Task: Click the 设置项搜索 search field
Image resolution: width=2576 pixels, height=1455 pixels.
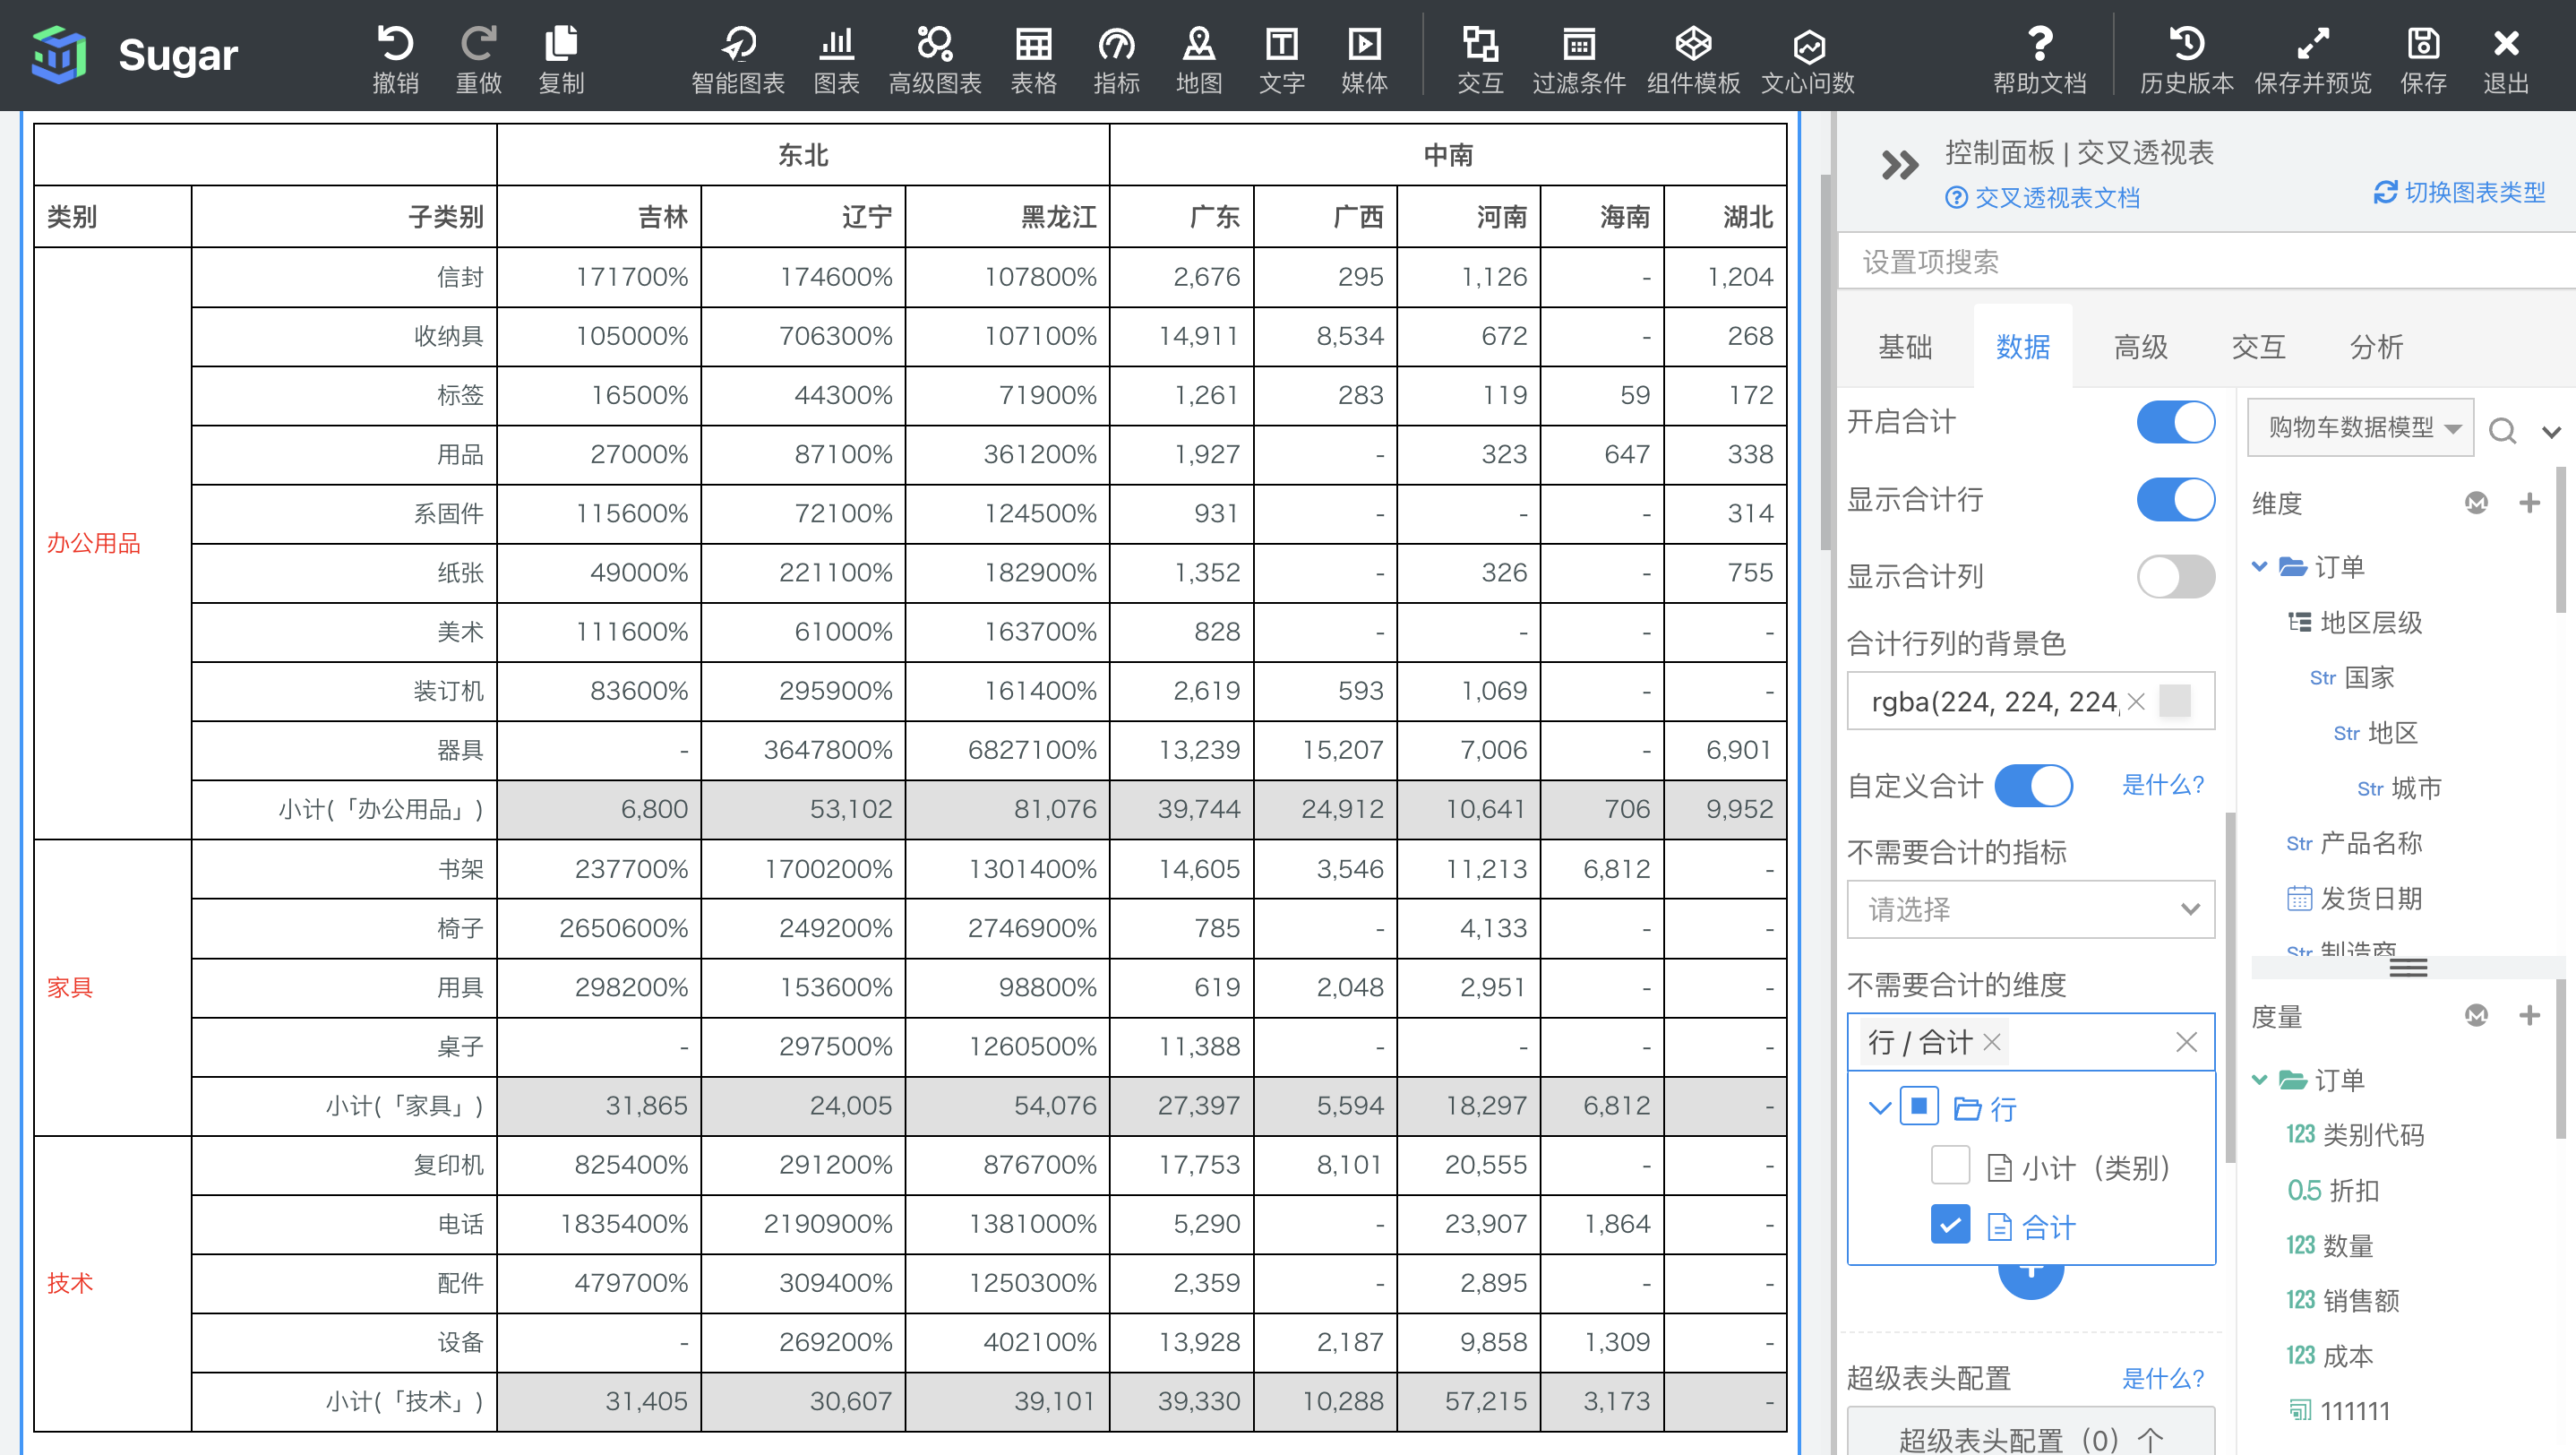Action: [x=2206, y=261]
